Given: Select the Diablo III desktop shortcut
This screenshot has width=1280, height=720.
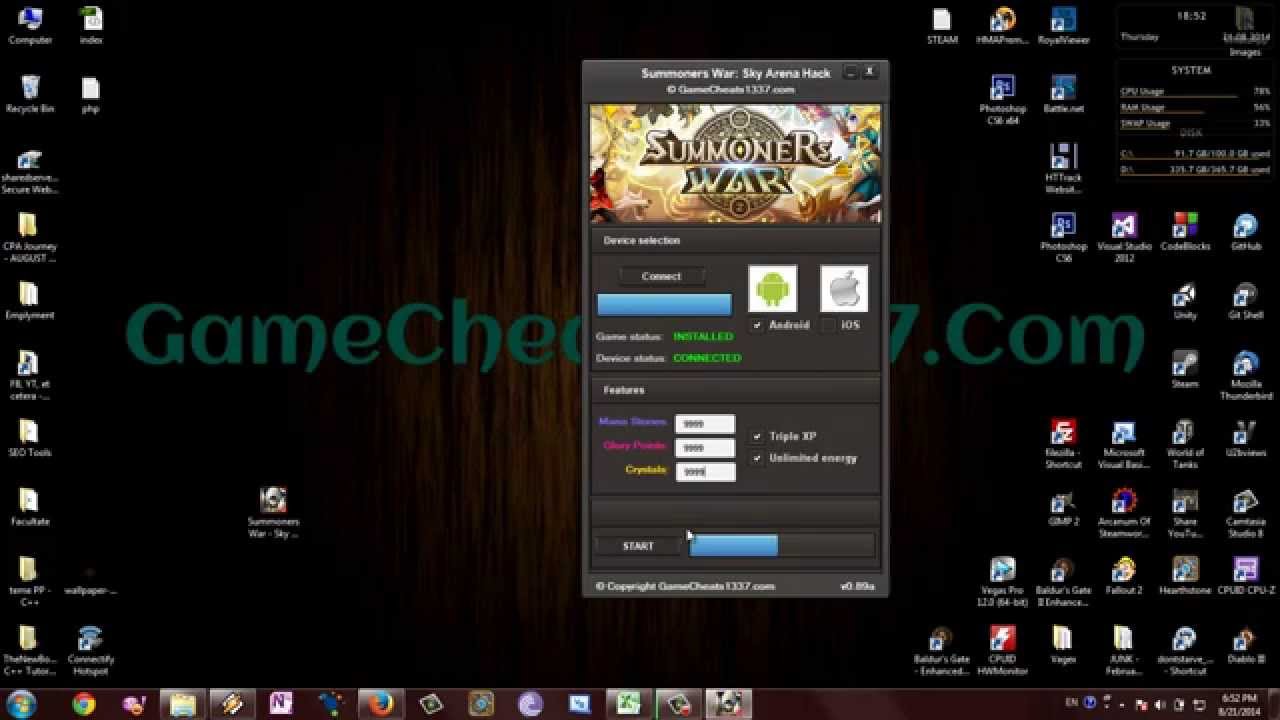Looking at the screenshot, I should [1246, 645].
